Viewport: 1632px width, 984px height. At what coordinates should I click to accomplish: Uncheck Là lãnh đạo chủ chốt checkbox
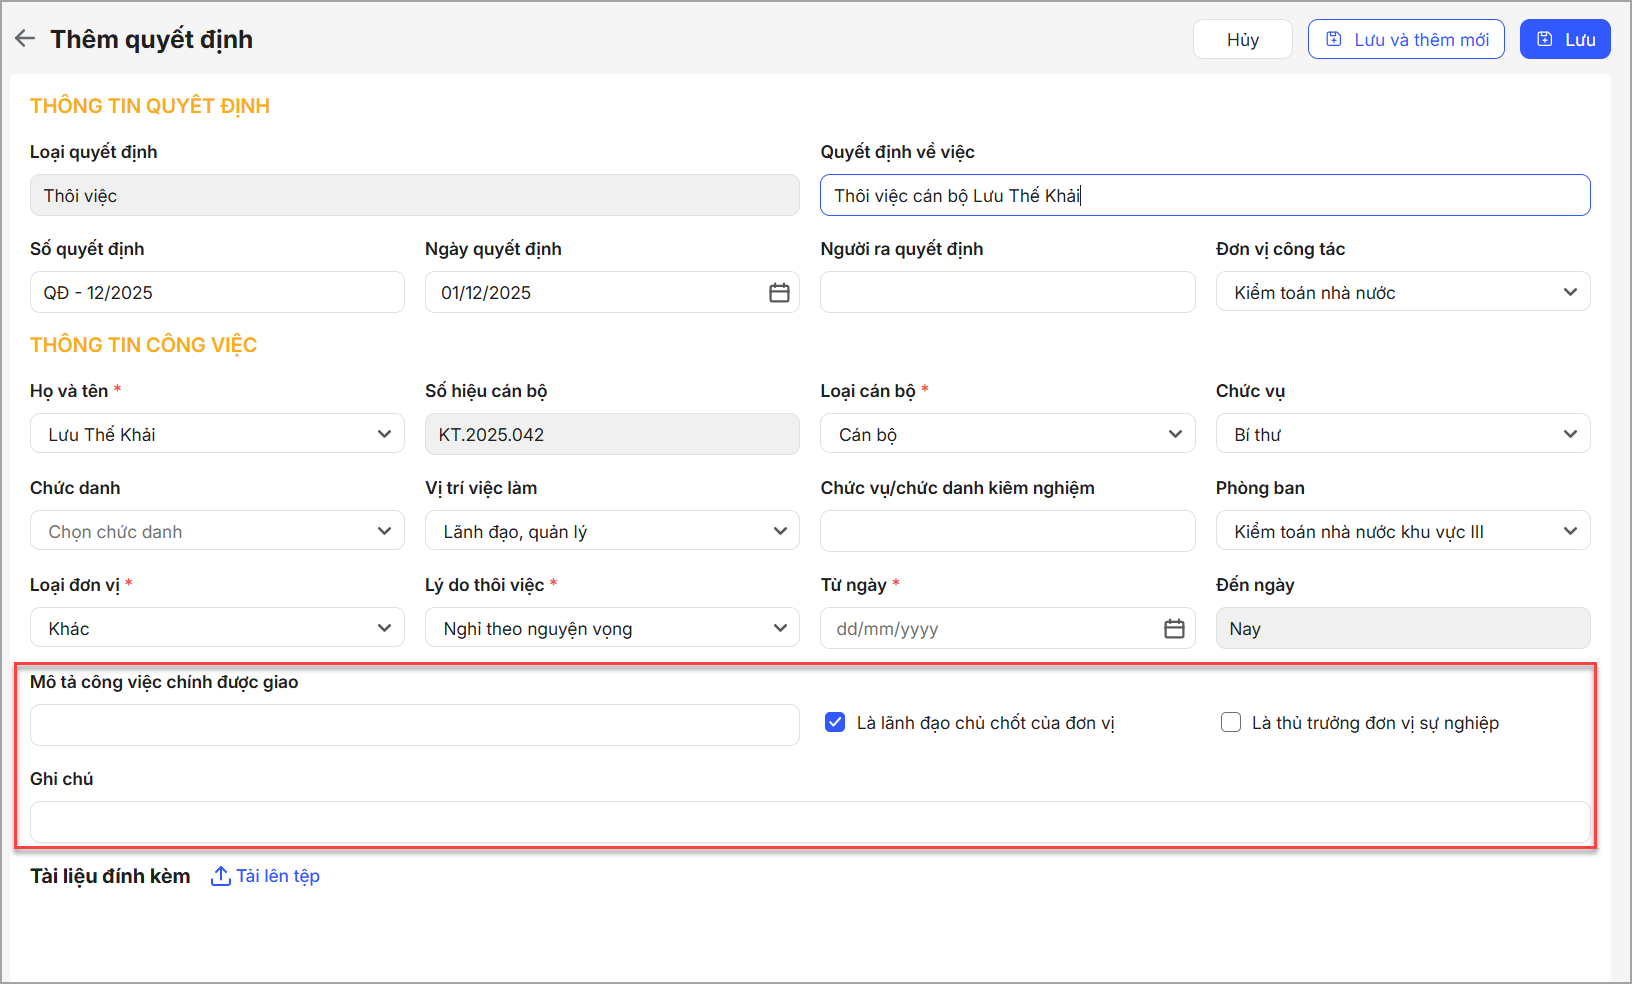coord(835,722)
